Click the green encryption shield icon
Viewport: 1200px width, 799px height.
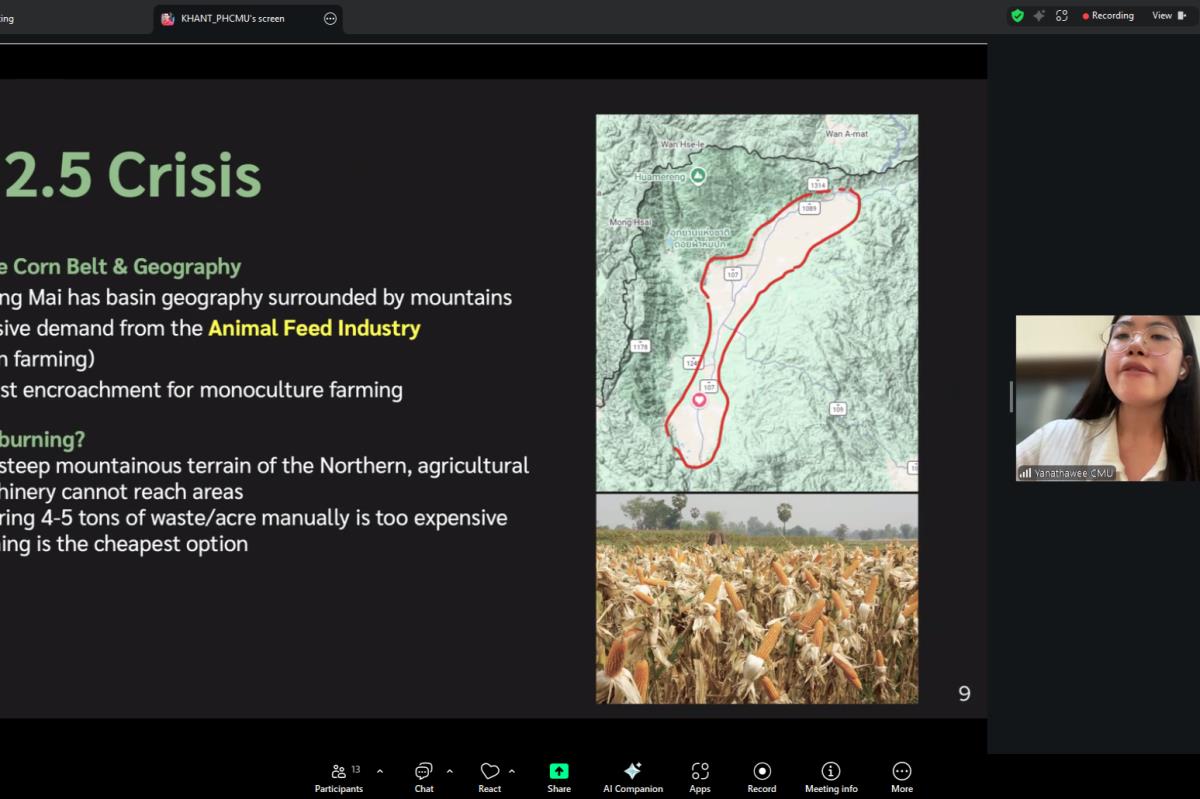1017,16
